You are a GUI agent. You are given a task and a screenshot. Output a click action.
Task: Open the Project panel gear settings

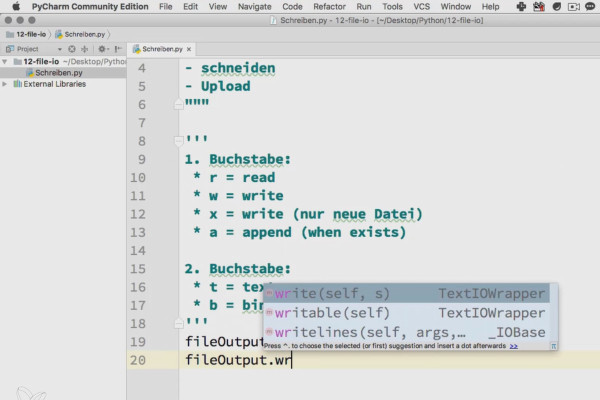(102, 49)
